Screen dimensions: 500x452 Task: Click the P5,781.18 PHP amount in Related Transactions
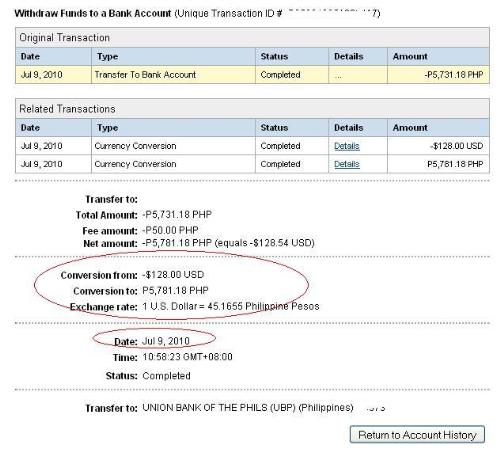455,164
